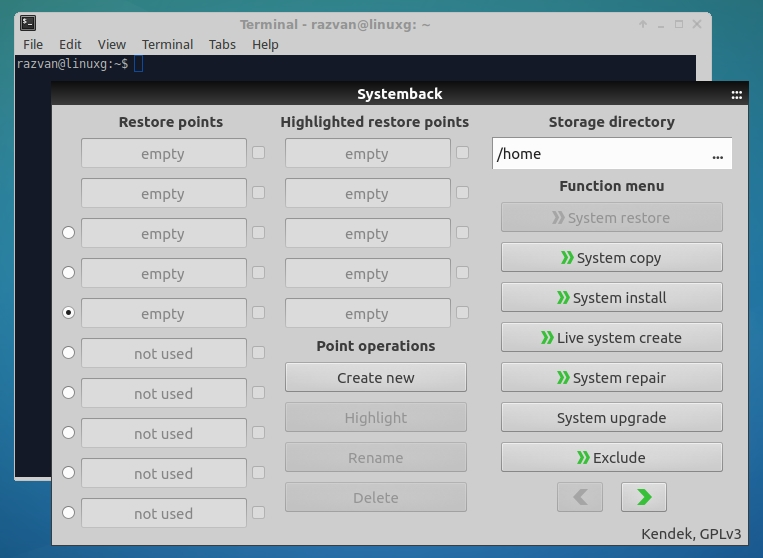Open Live system create function

[x=612, y=337]
